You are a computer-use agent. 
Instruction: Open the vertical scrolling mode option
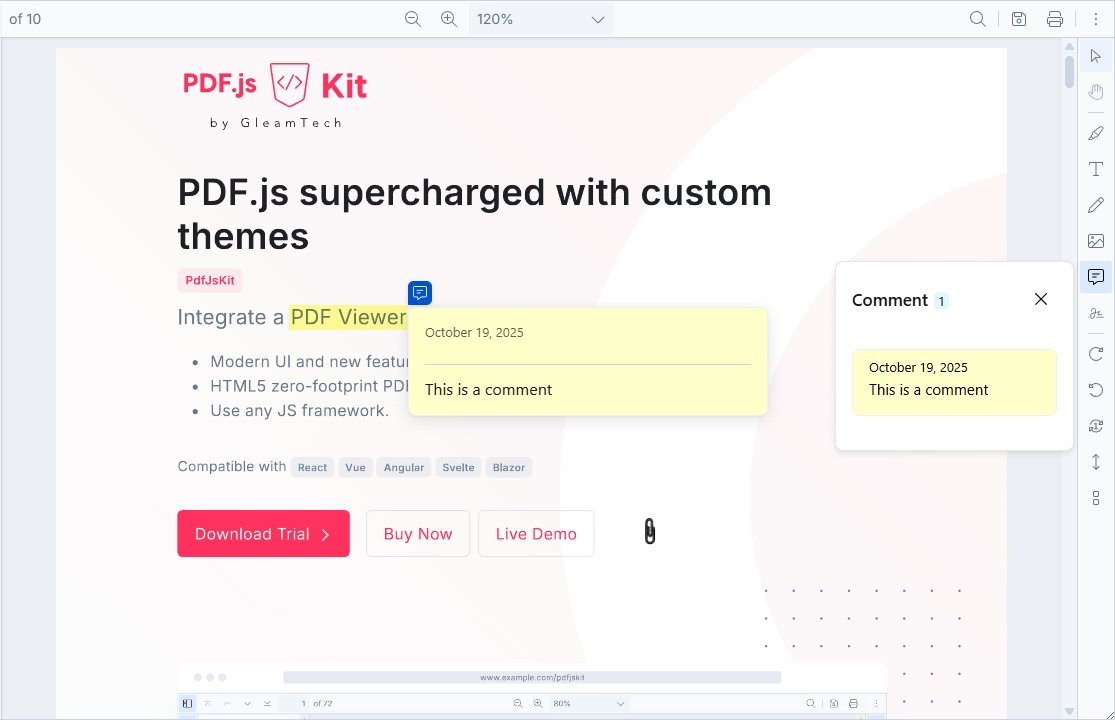(x=1096, y=462)
